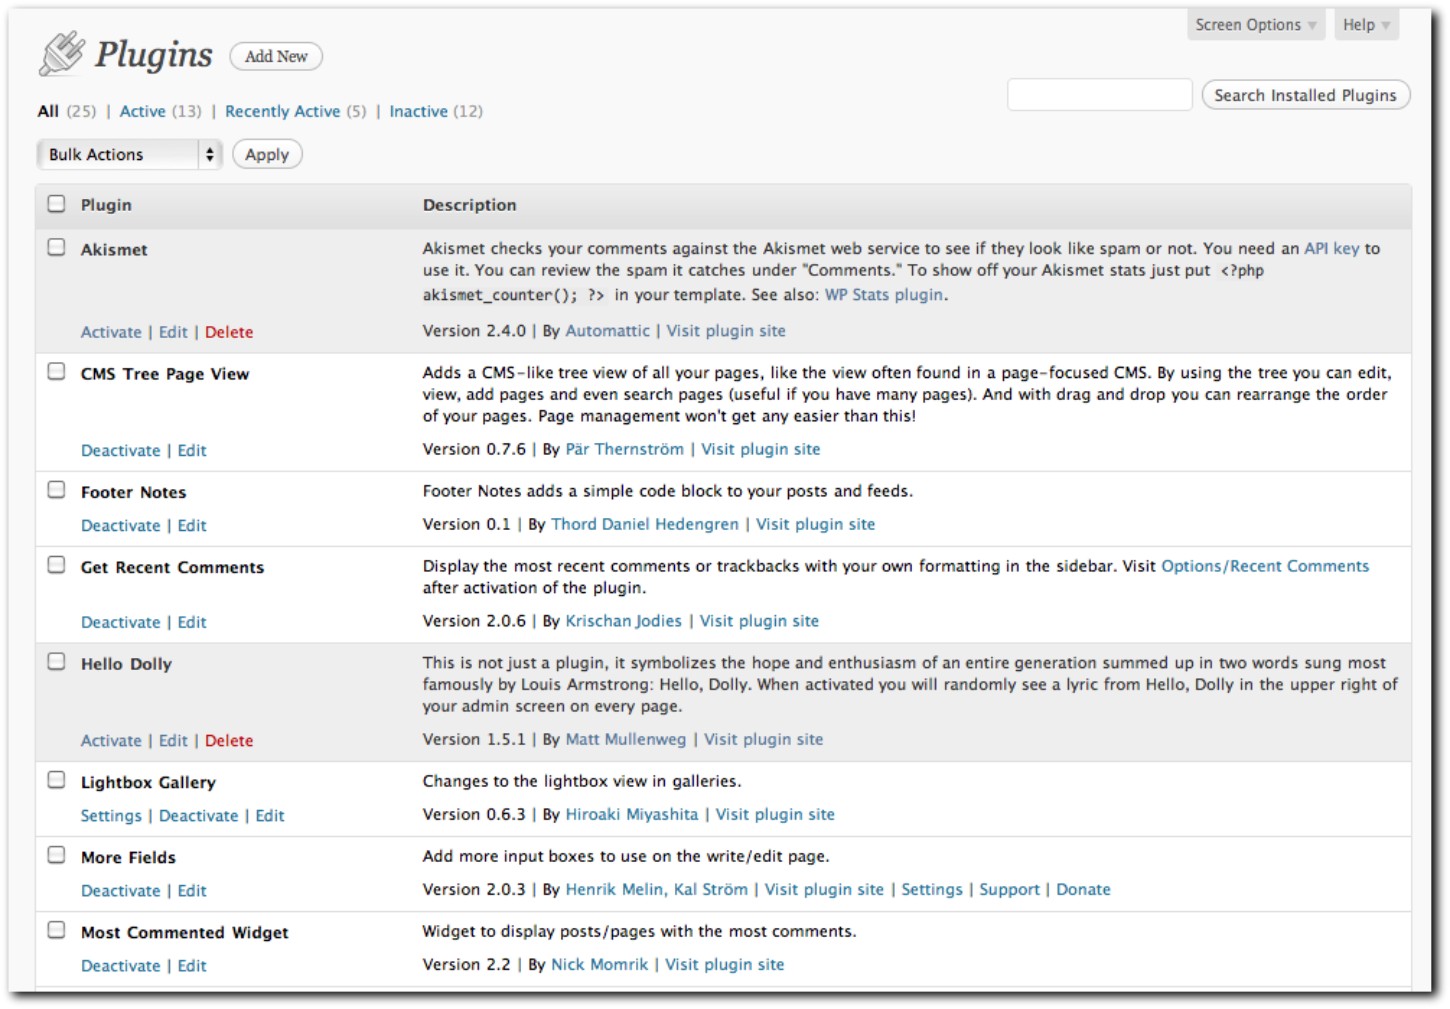Delete the Hello Dolly plugin
The image size is (1450, 1009).
pyautogui.click(x=229, y=741)
